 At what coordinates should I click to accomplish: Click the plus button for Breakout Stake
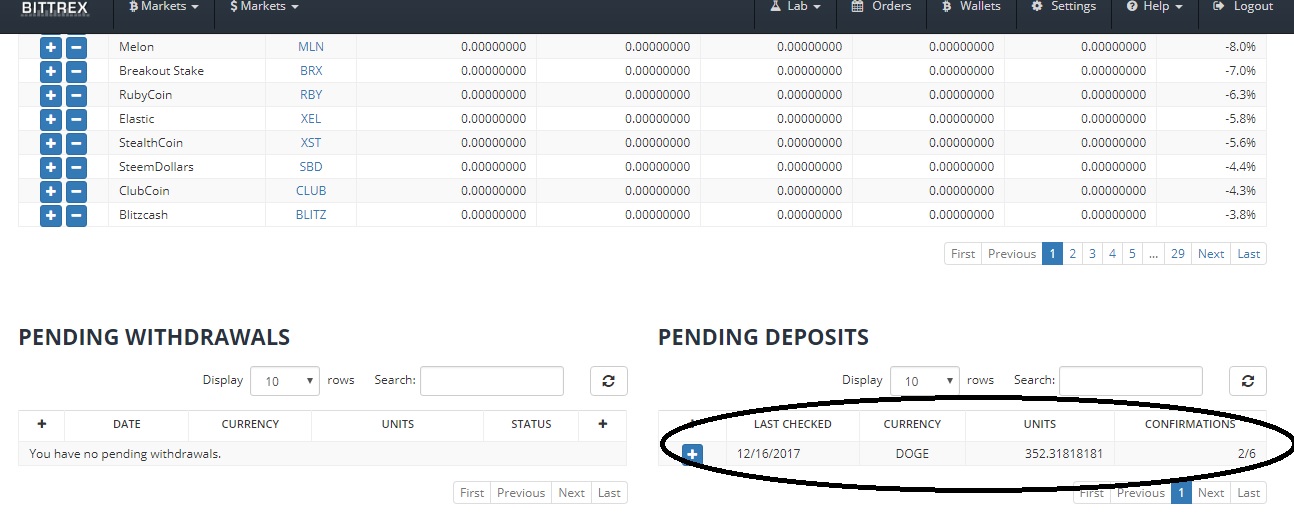(51, 71)
